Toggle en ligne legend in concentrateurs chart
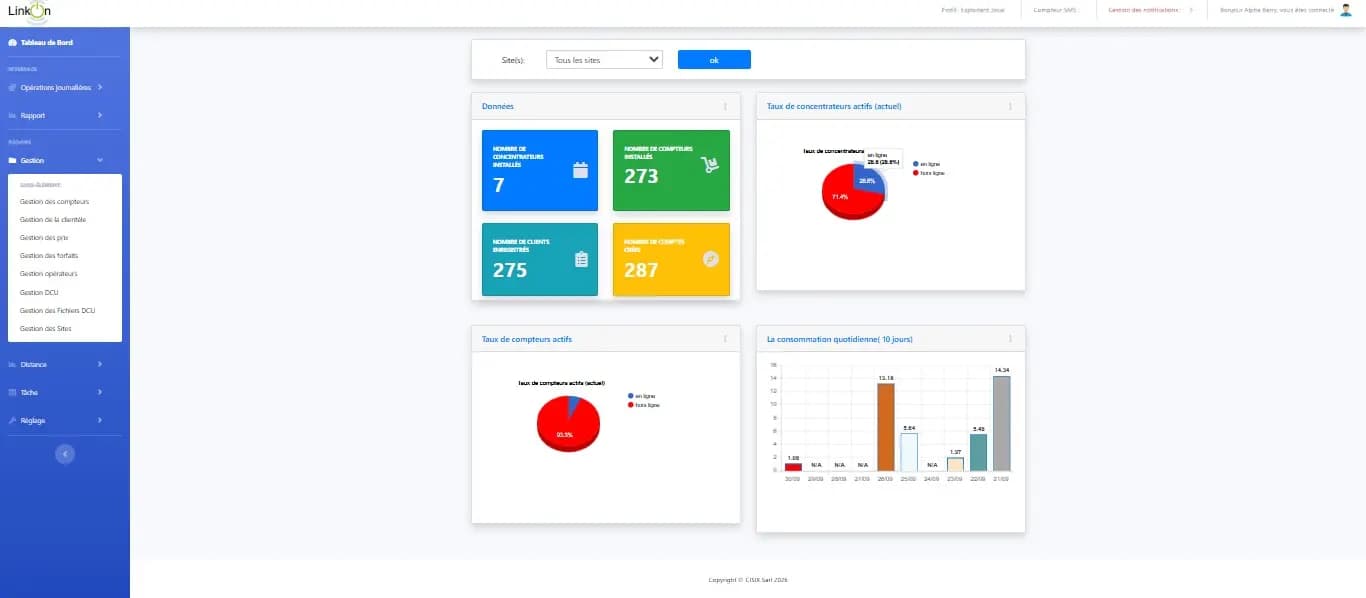 [926, 163]
